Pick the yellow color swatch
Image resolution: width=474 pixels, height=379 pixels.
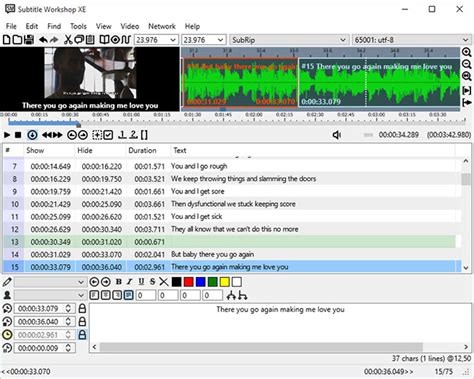coord(225,282)
